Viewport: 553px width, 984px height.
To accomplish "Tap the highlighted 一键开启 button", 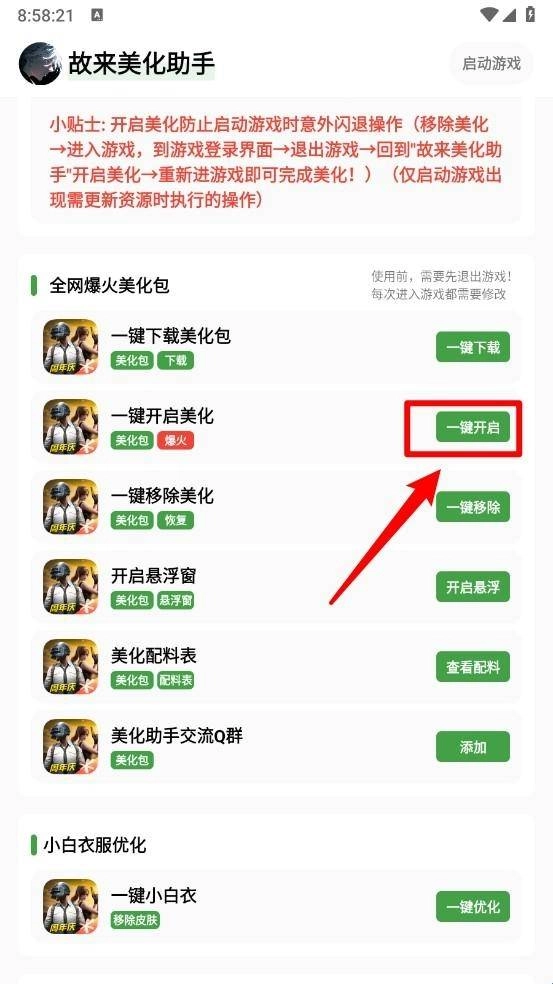I will coord(473,427).
